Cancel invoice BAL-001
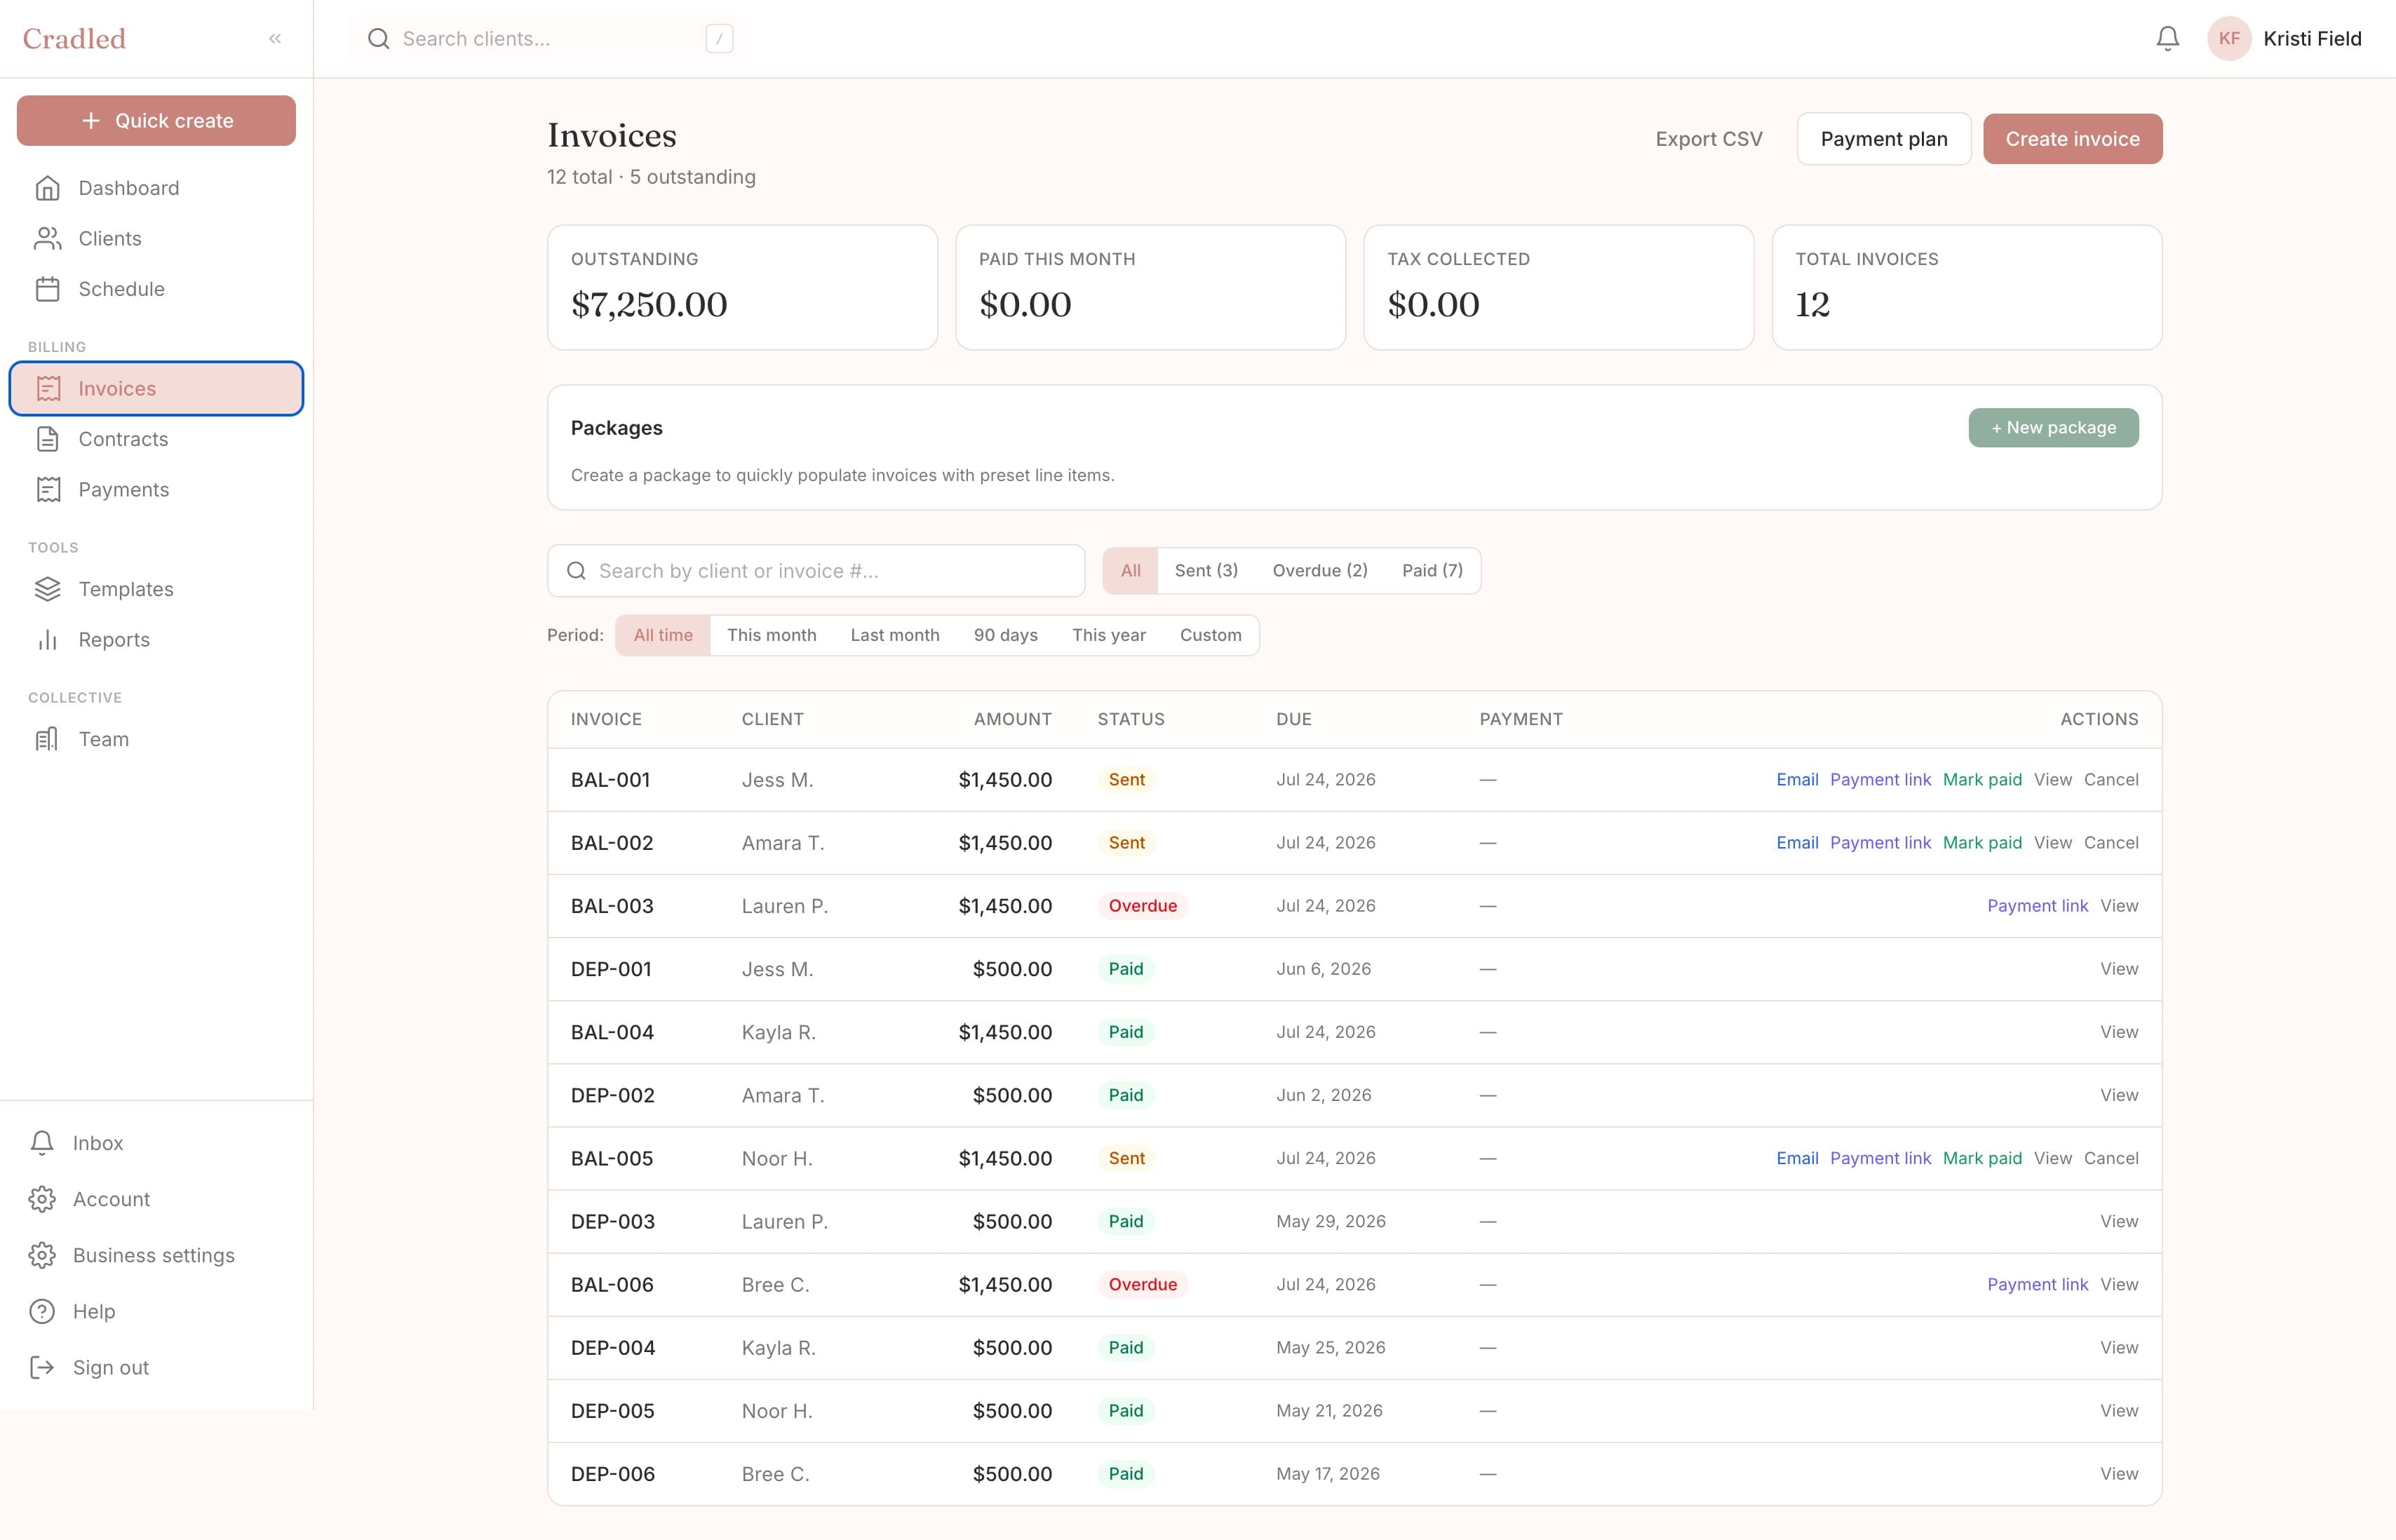This screenshot has height=1540, width=2396. (2111, 780)
